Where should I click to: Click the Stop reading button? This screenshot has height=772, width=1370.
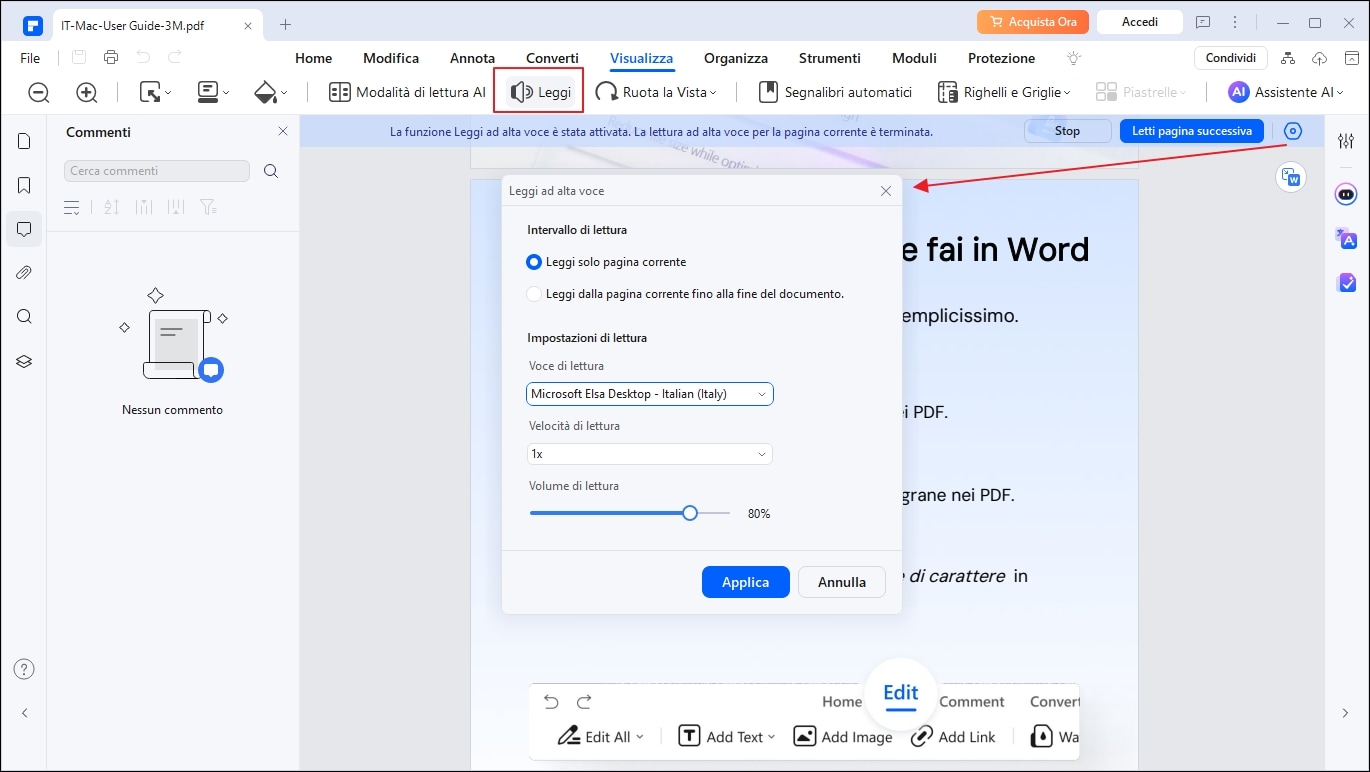[x=1068, y=131]
